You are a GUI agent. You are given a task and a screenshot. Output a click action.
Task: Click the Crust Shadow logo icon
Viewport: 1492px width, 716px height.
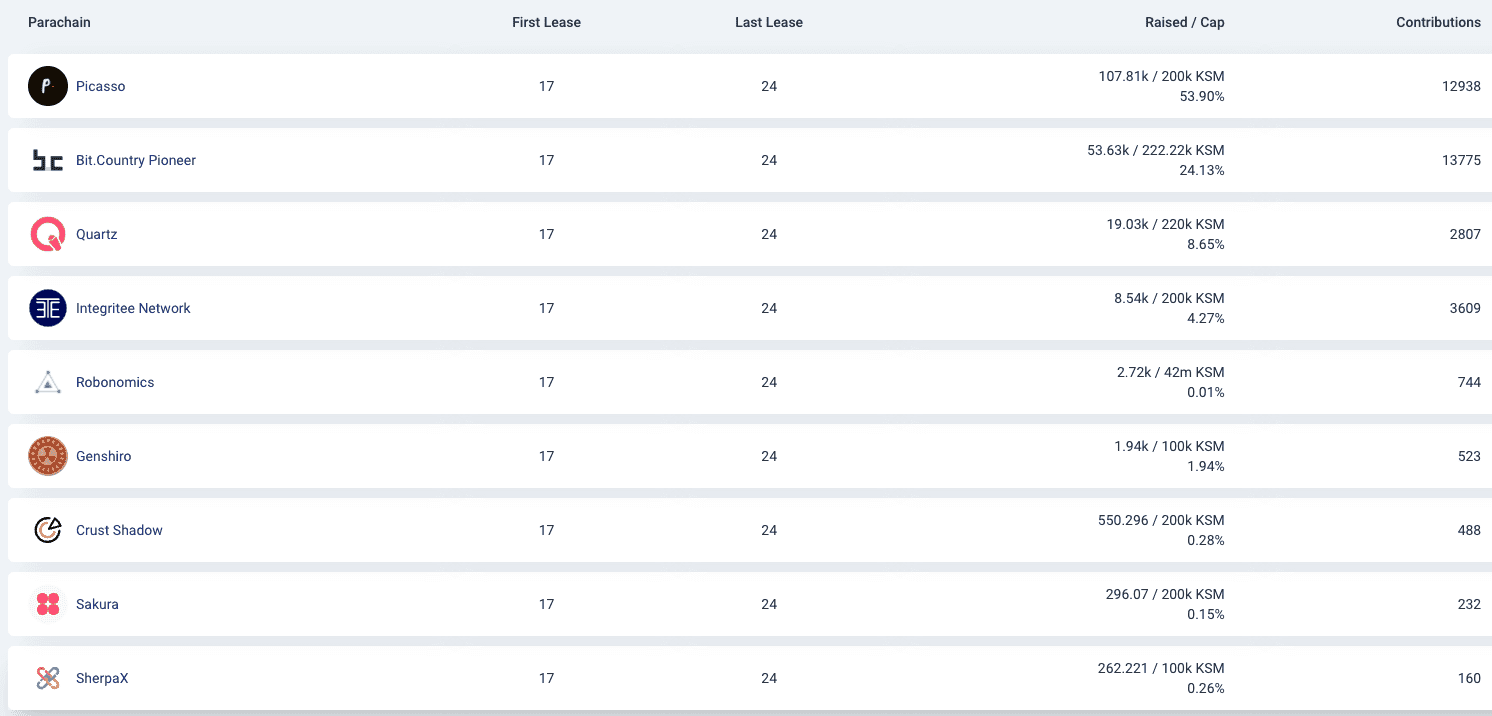(x=48, y=530)
